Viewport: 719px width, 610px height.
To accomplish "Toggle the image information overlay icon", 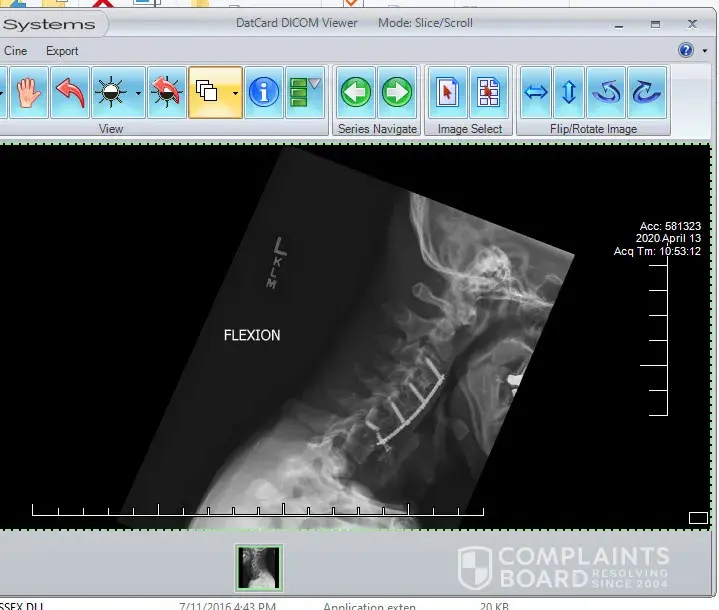I will (263, 93).
